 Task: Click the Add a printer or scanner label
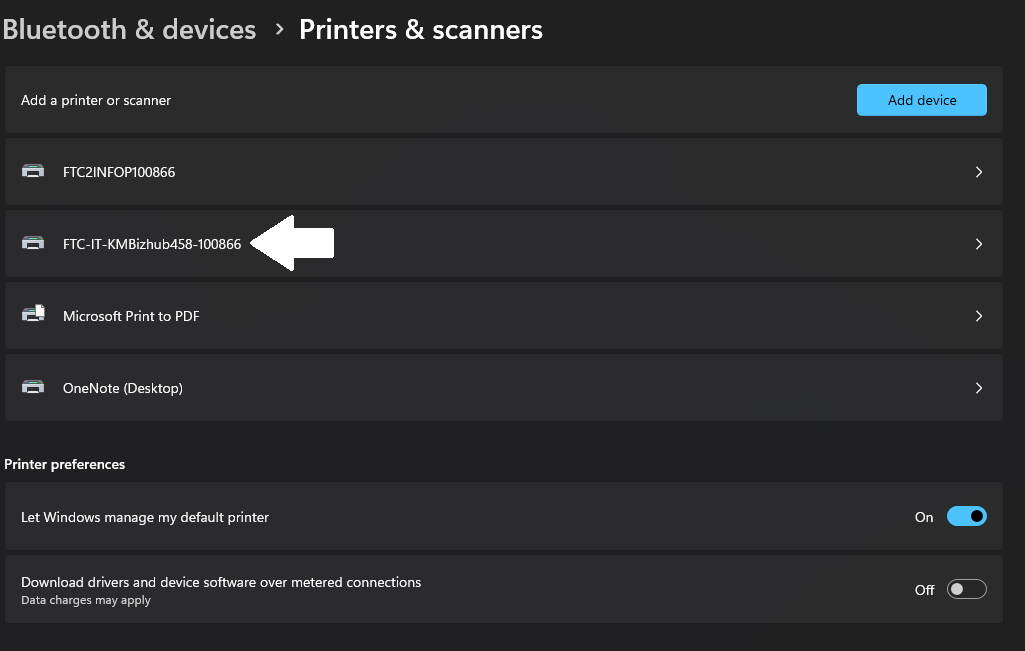pos(96,100)
